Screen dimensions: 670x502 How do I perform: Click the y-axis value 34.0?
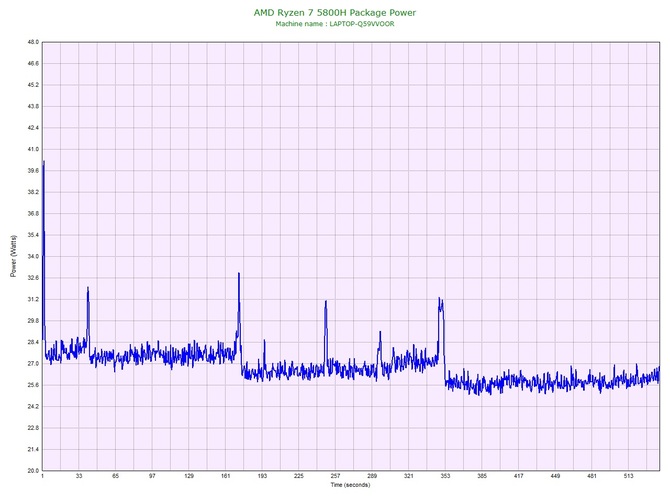click(x=33, y=256)
